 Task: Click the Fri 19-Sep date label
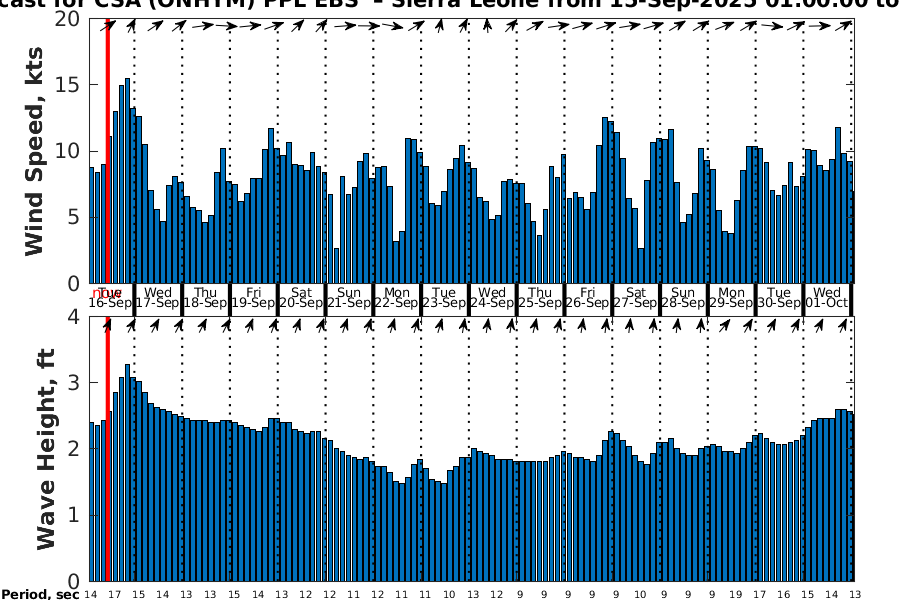(x=254, y=298)
